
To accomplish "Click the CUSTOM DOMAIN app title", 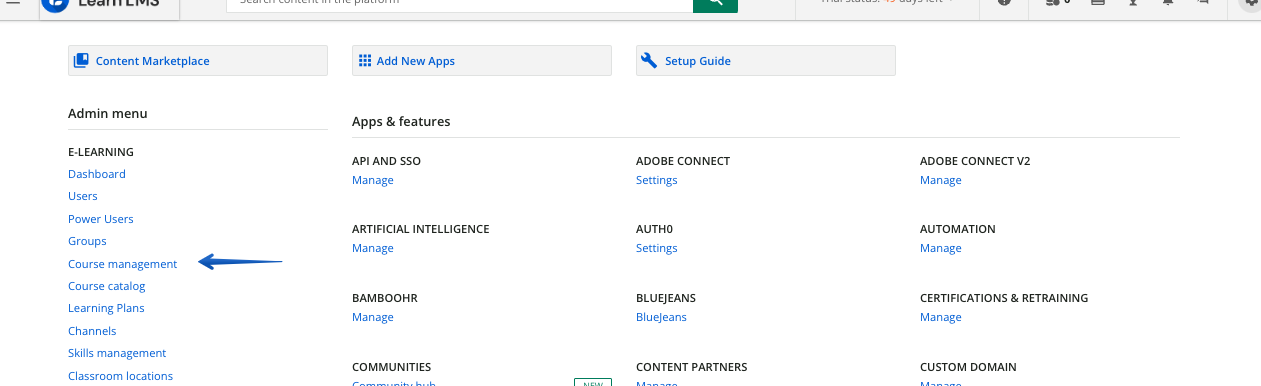I will [x=968, y=367].
